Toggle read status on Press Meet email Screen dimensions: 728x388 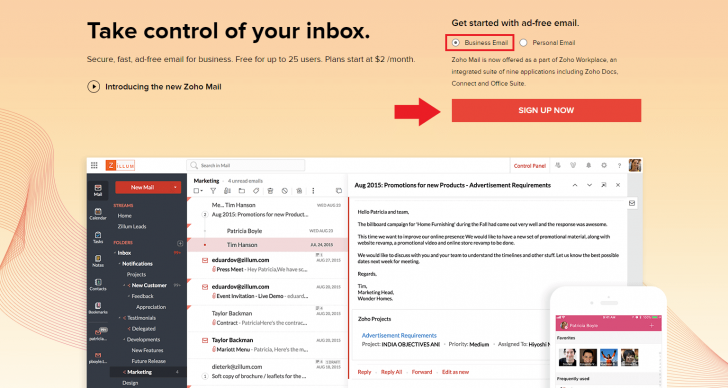[205, 260]
